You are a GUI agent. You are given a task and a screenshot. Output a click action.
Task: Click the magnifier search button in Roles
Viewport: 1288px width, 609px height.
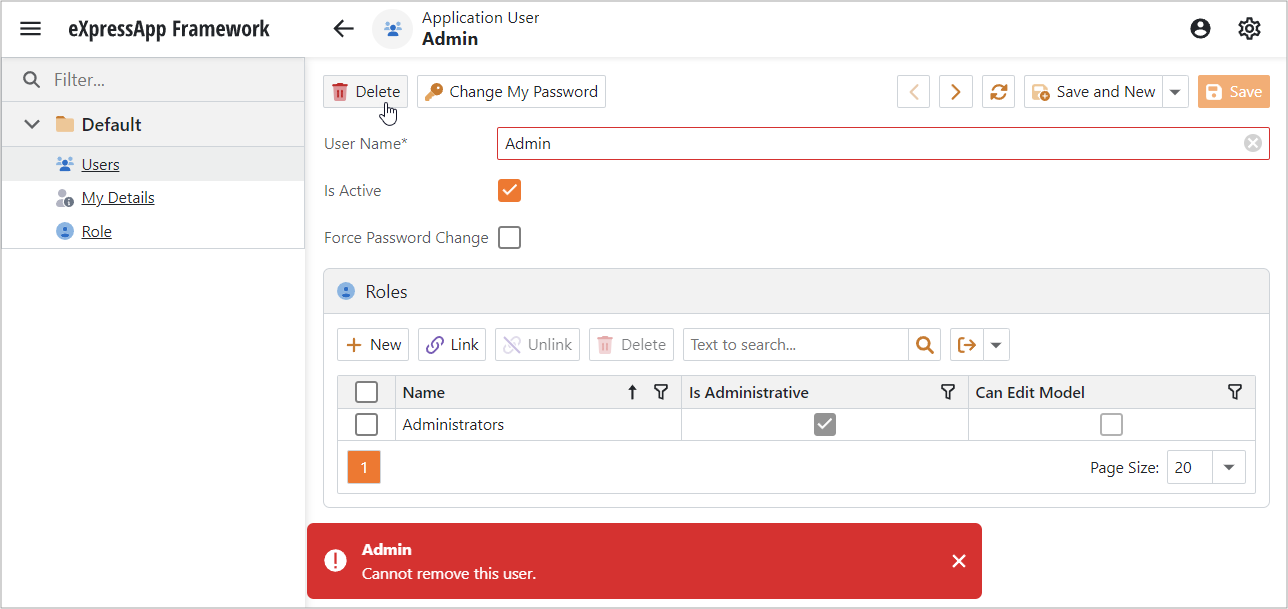pos(925,344)
